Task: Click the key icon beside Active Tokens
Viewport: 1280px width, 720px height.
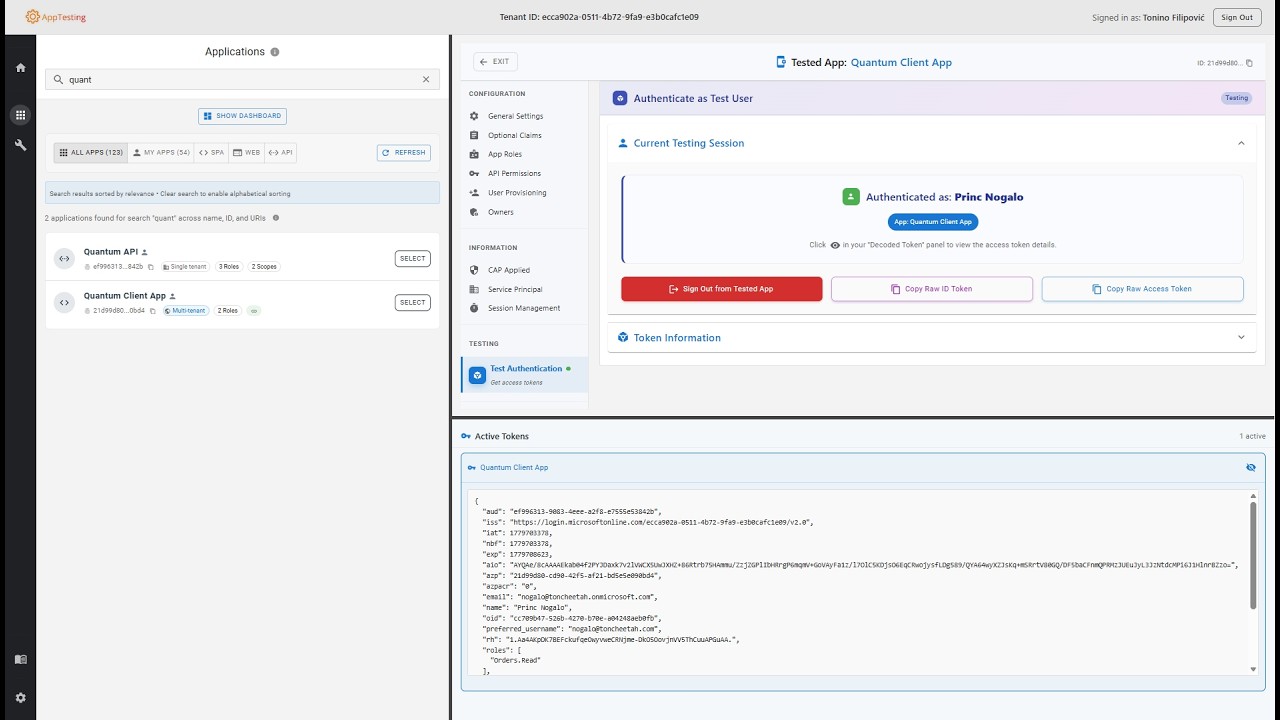Action: tap(466, 436)
